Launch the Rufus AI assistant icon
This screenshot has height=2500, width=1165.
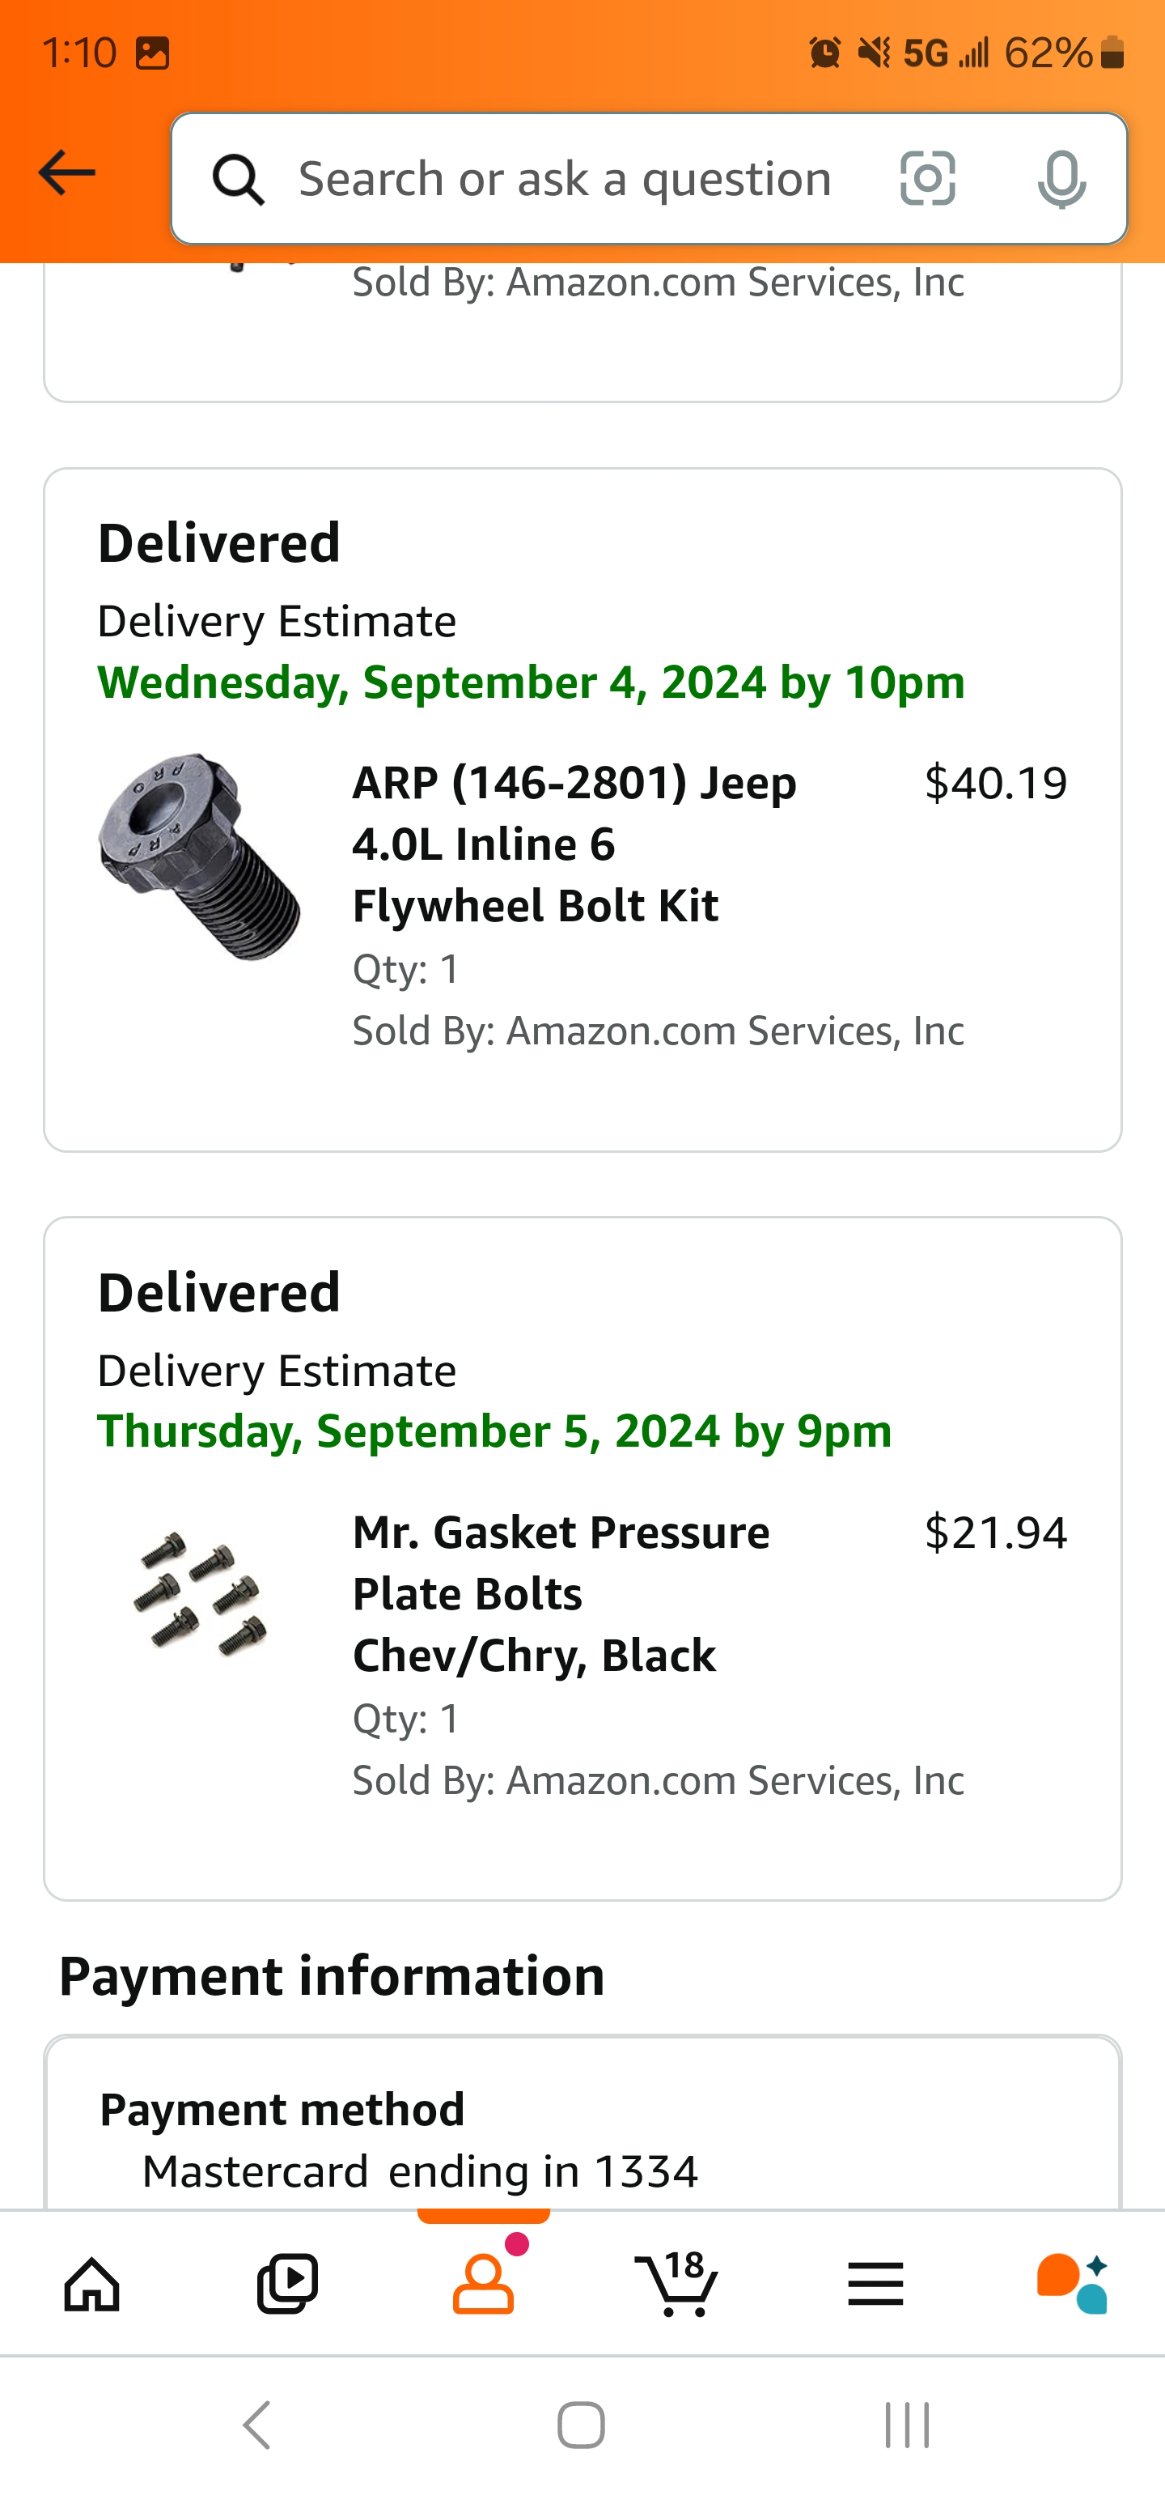tap(1072, 2284)
